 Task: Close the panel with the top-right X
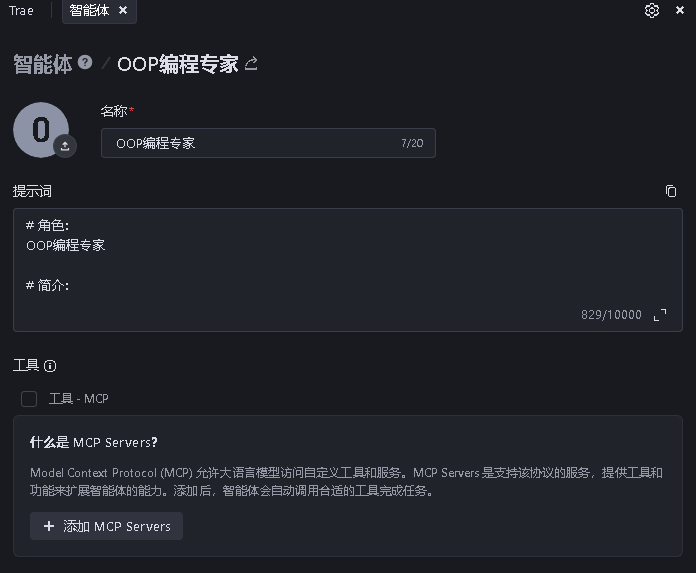click(682, 11)
